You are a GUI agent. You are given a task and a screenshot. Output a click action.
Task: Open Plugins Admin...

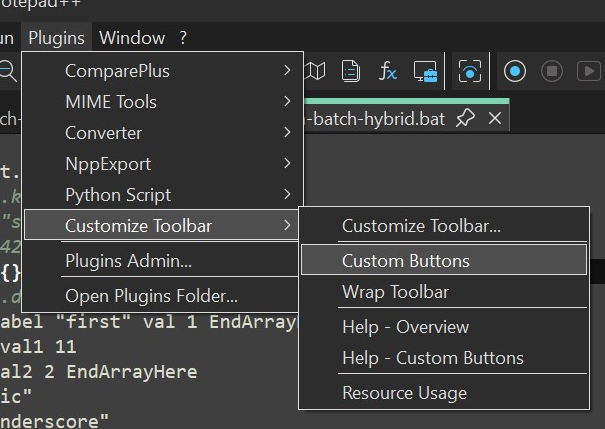[128, 261]
